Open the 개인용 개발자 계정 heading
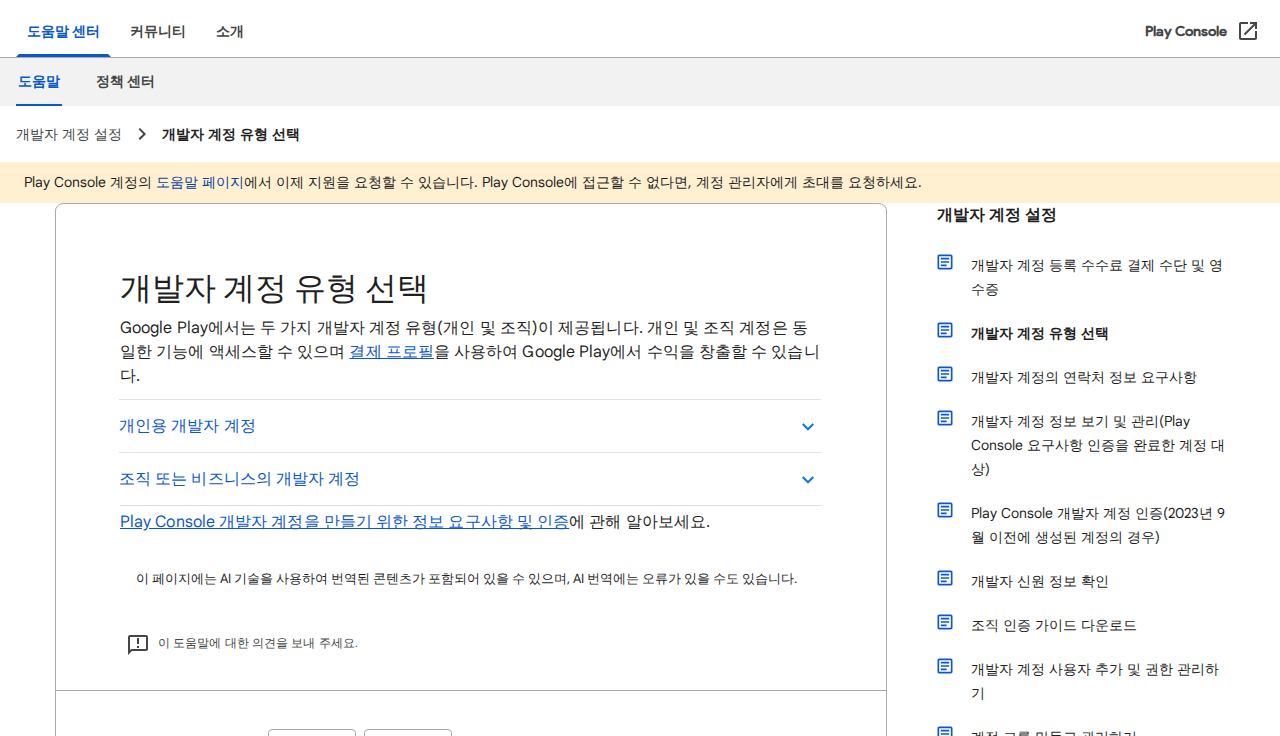Viewport: 1280px width, 736px height. [187, 426]
